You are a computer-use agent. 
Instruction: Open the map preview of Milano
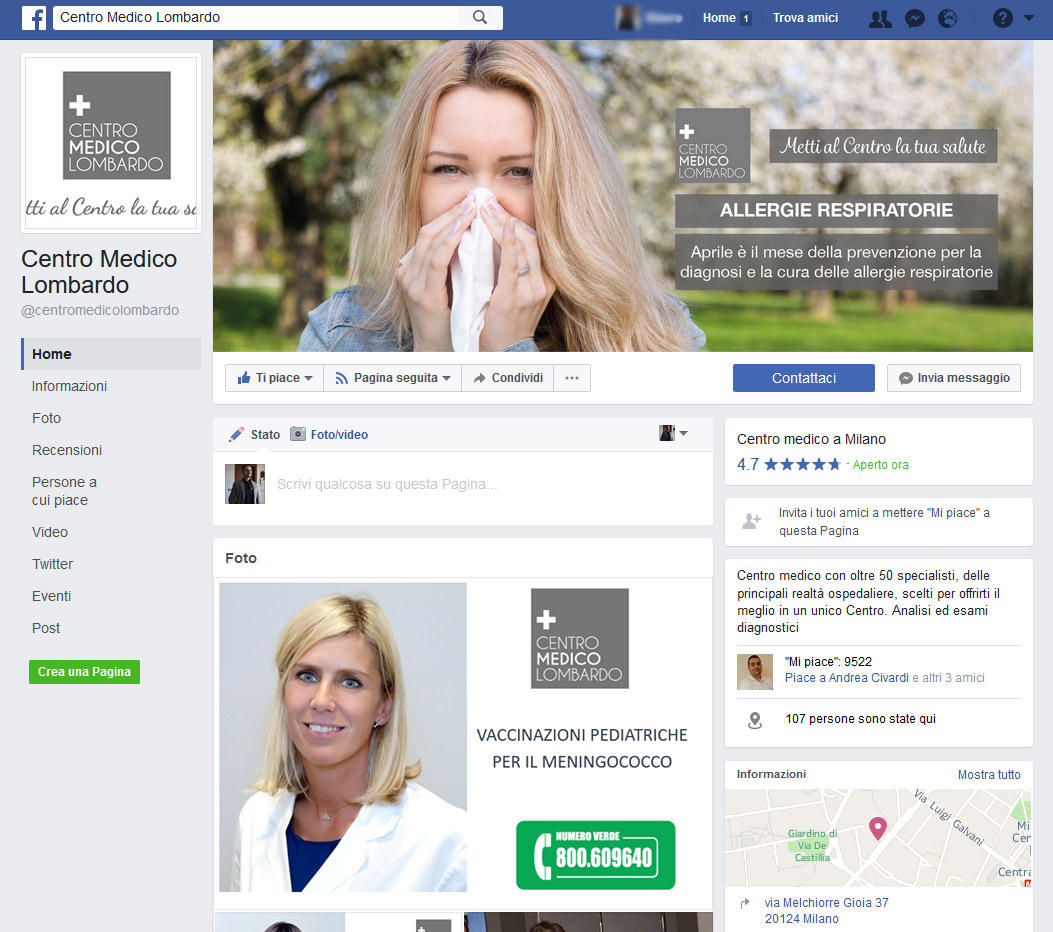pos(878,838)
